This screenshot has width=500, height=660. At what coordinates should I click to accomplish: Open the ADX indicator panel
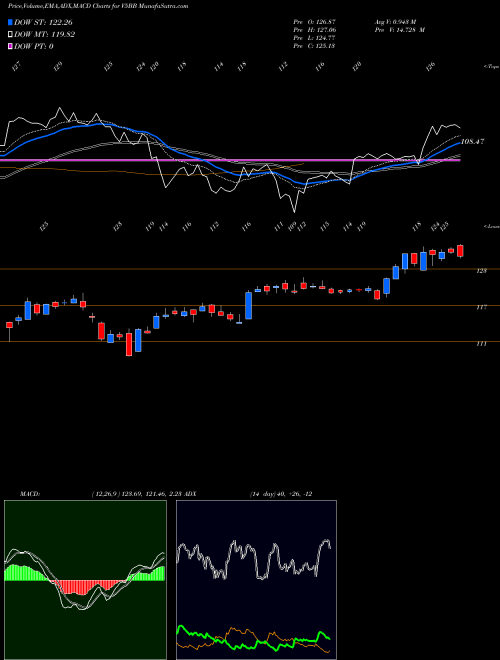click(x=256, y=580)
